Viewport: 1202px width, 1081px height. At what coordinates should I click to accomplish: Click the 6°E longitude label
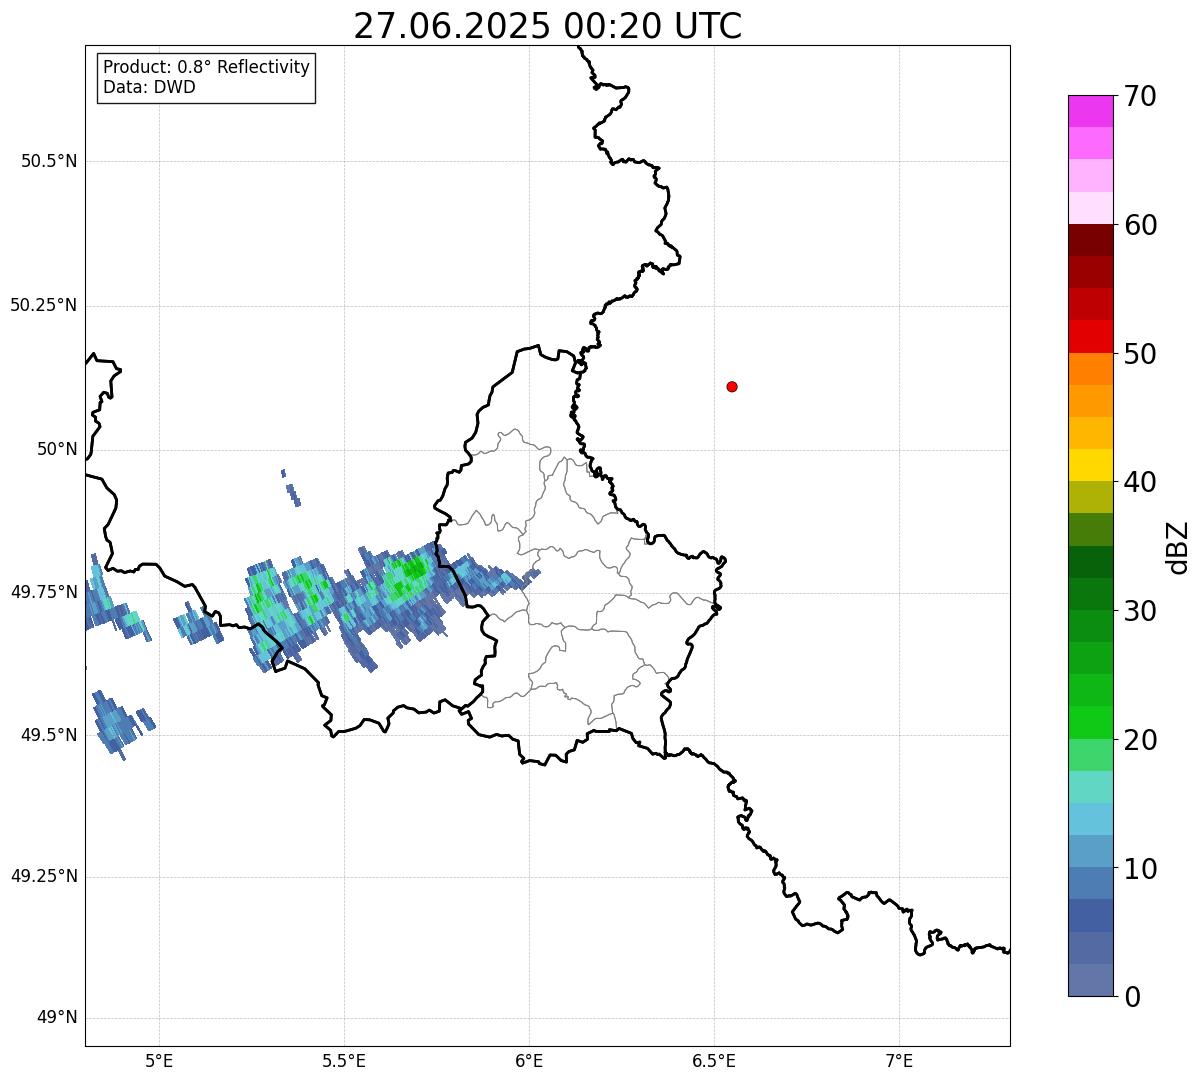point(529,1060)
